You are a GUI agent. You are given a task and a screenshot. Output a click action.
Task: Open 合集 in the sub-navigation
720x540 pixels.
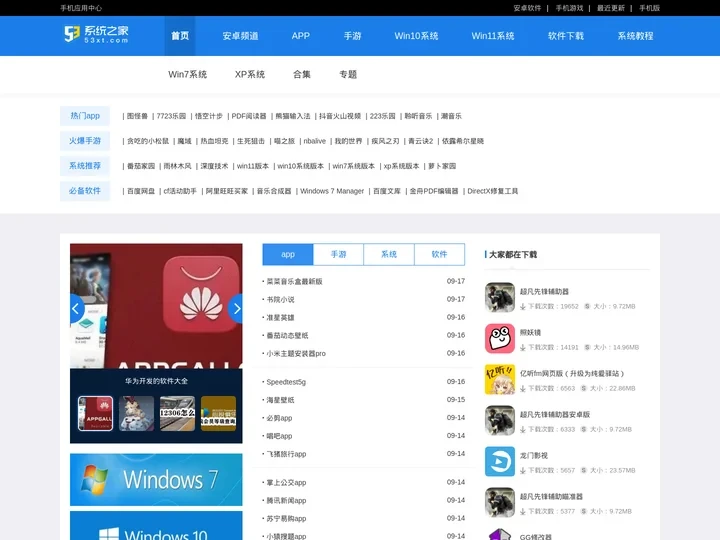click(x=302, y=74)
